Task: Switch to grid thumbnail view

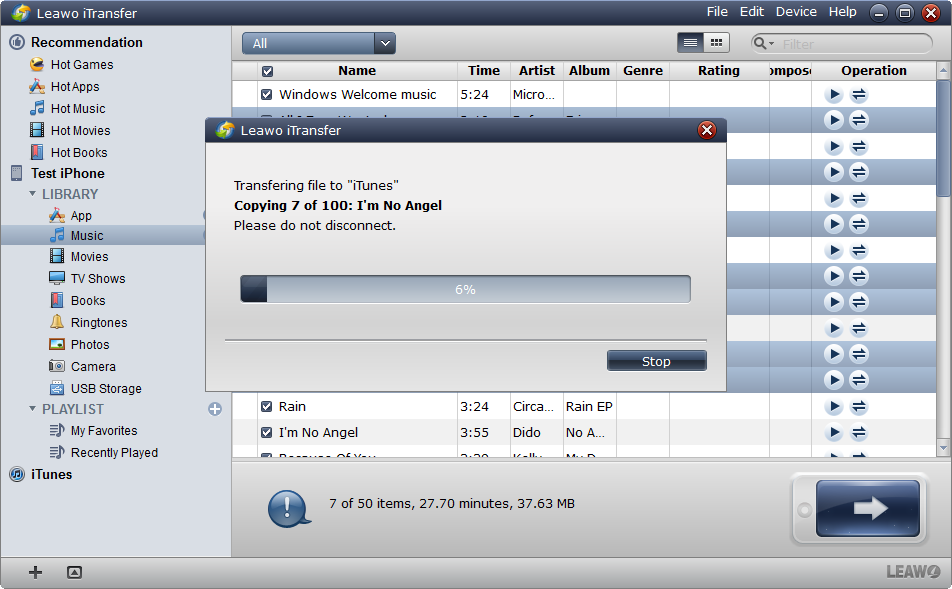Action: [716, 43]
